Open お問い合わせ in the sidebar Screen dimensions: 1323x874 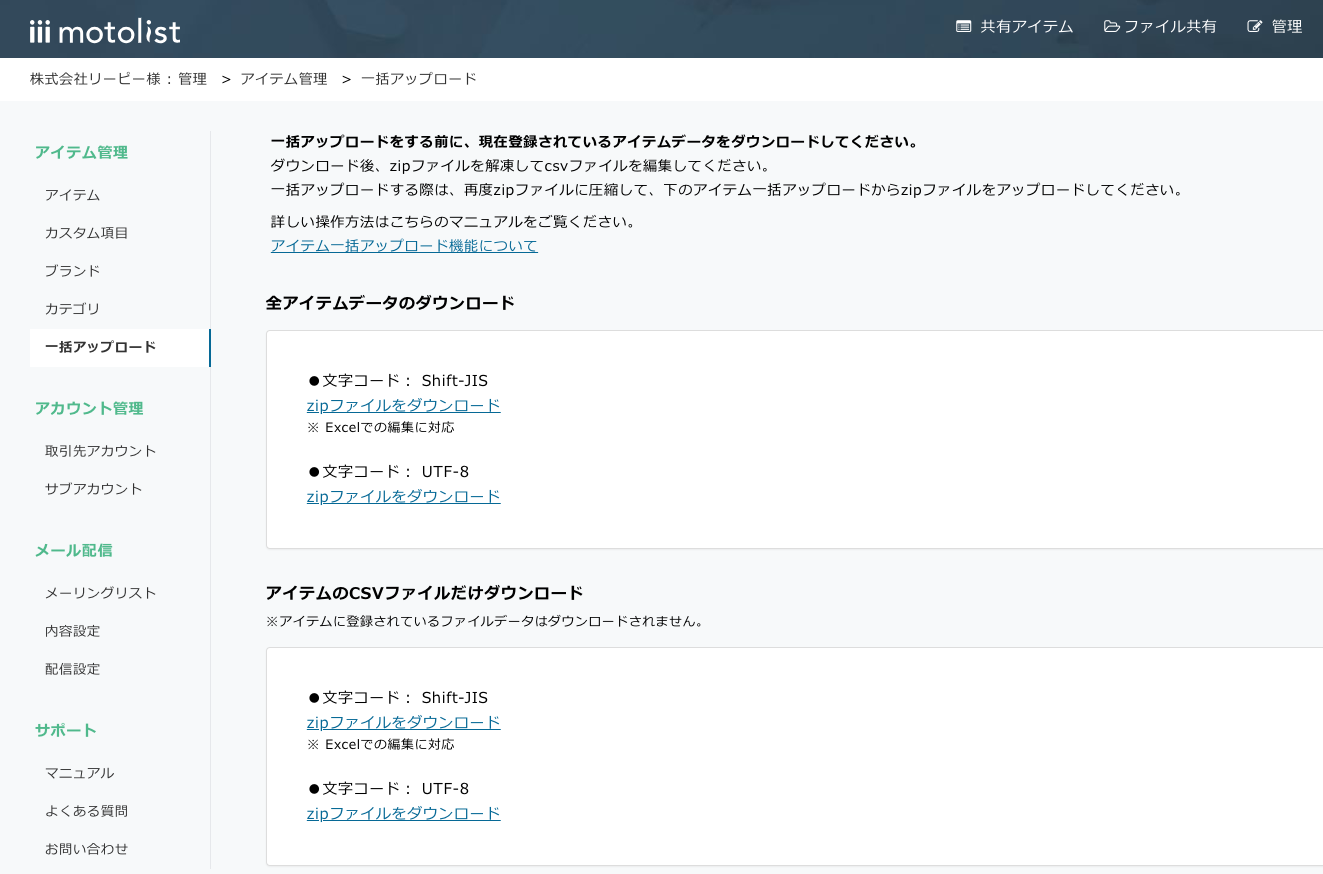pyautogui.click(x=86, y=849)
